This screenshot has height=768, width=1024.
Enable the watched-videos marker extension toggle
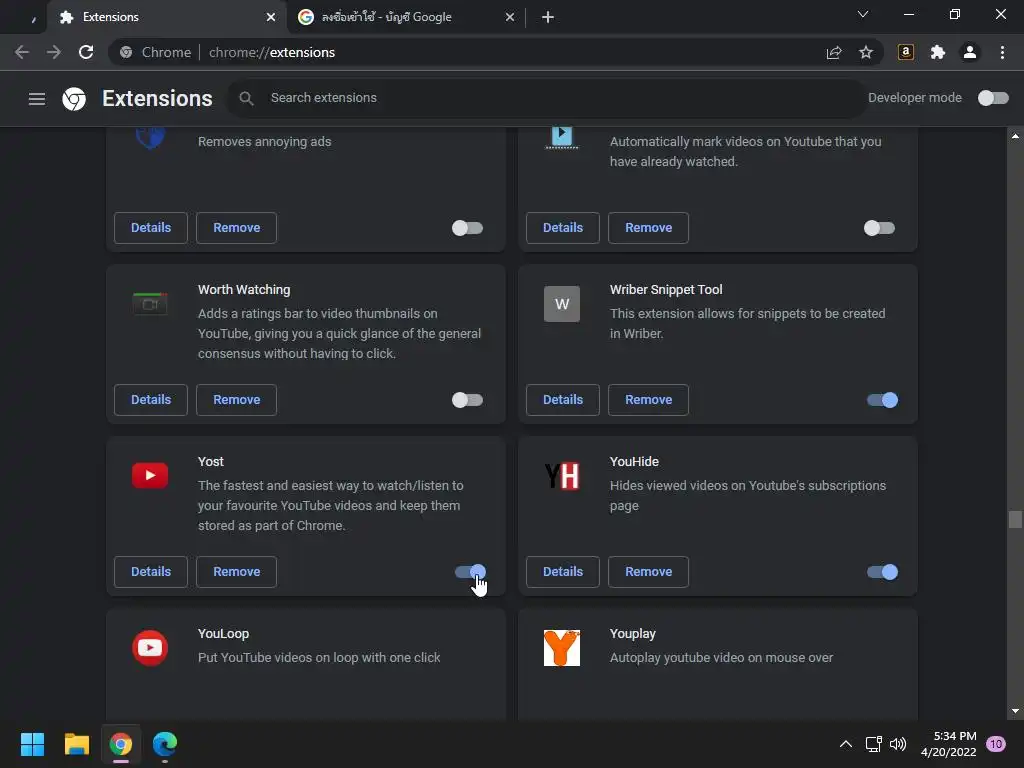879,228
